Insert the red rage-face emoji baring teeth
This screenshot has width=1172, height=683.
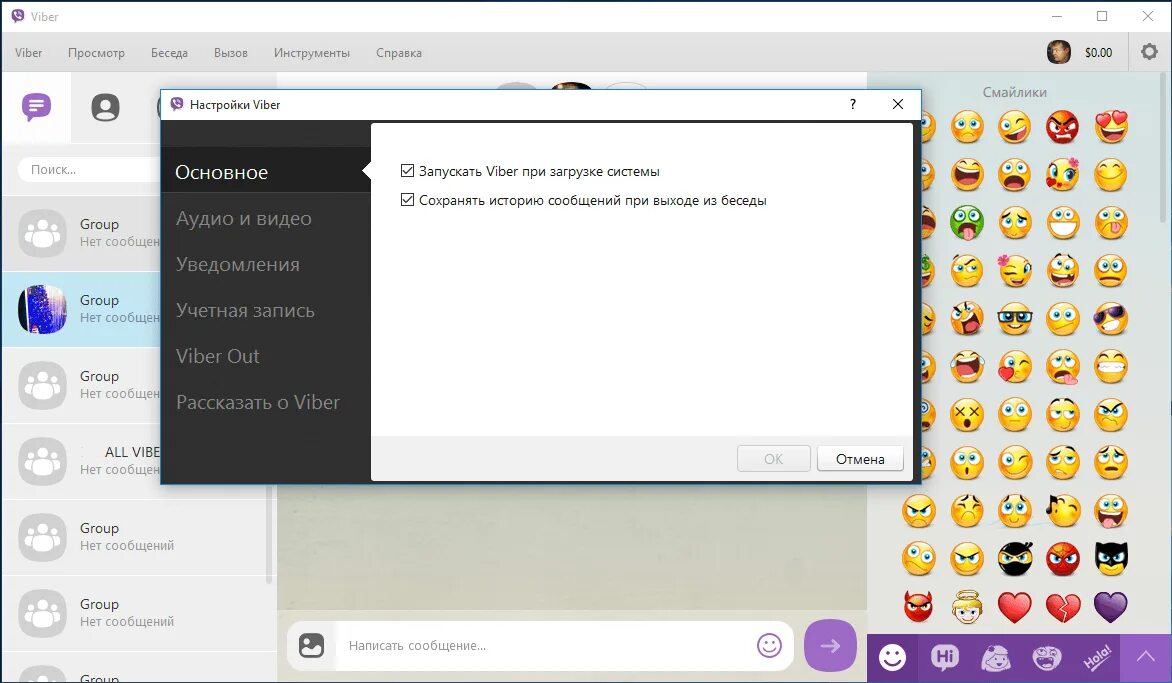(x=1062, y=126)
